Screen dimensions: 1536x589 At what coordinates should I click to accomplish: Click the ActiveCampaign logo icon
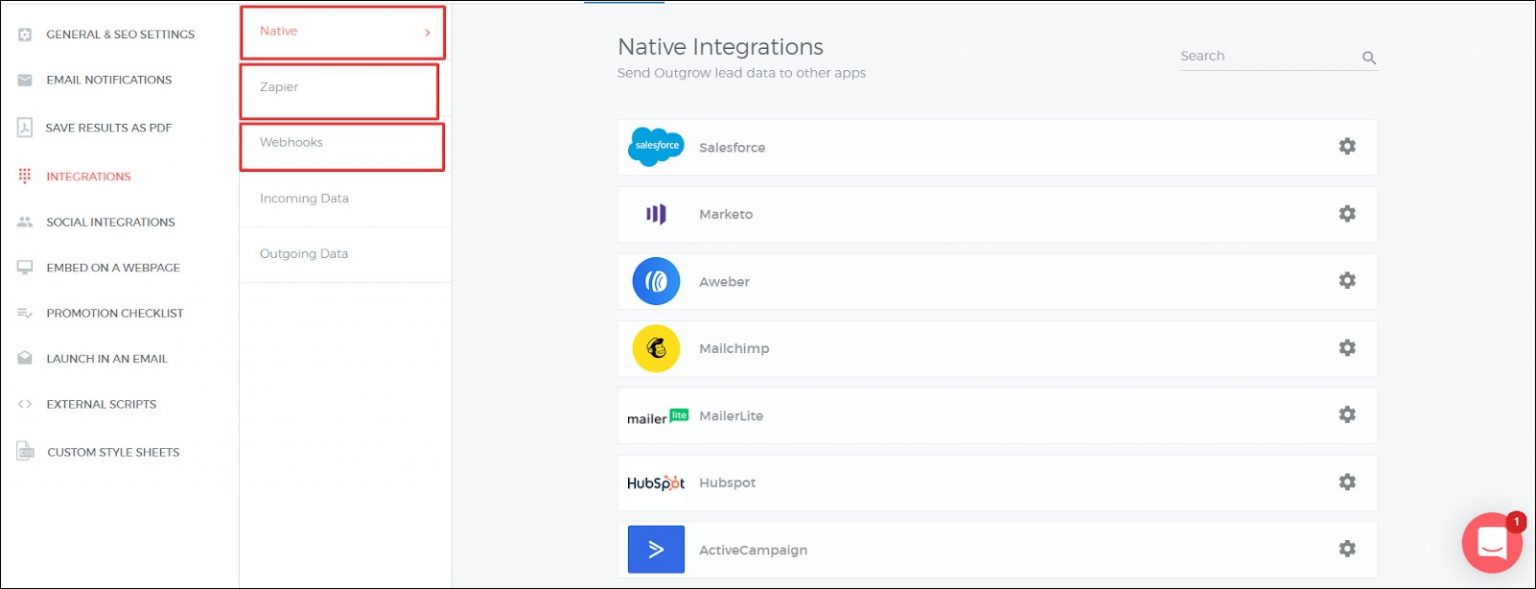pos(656,549)
